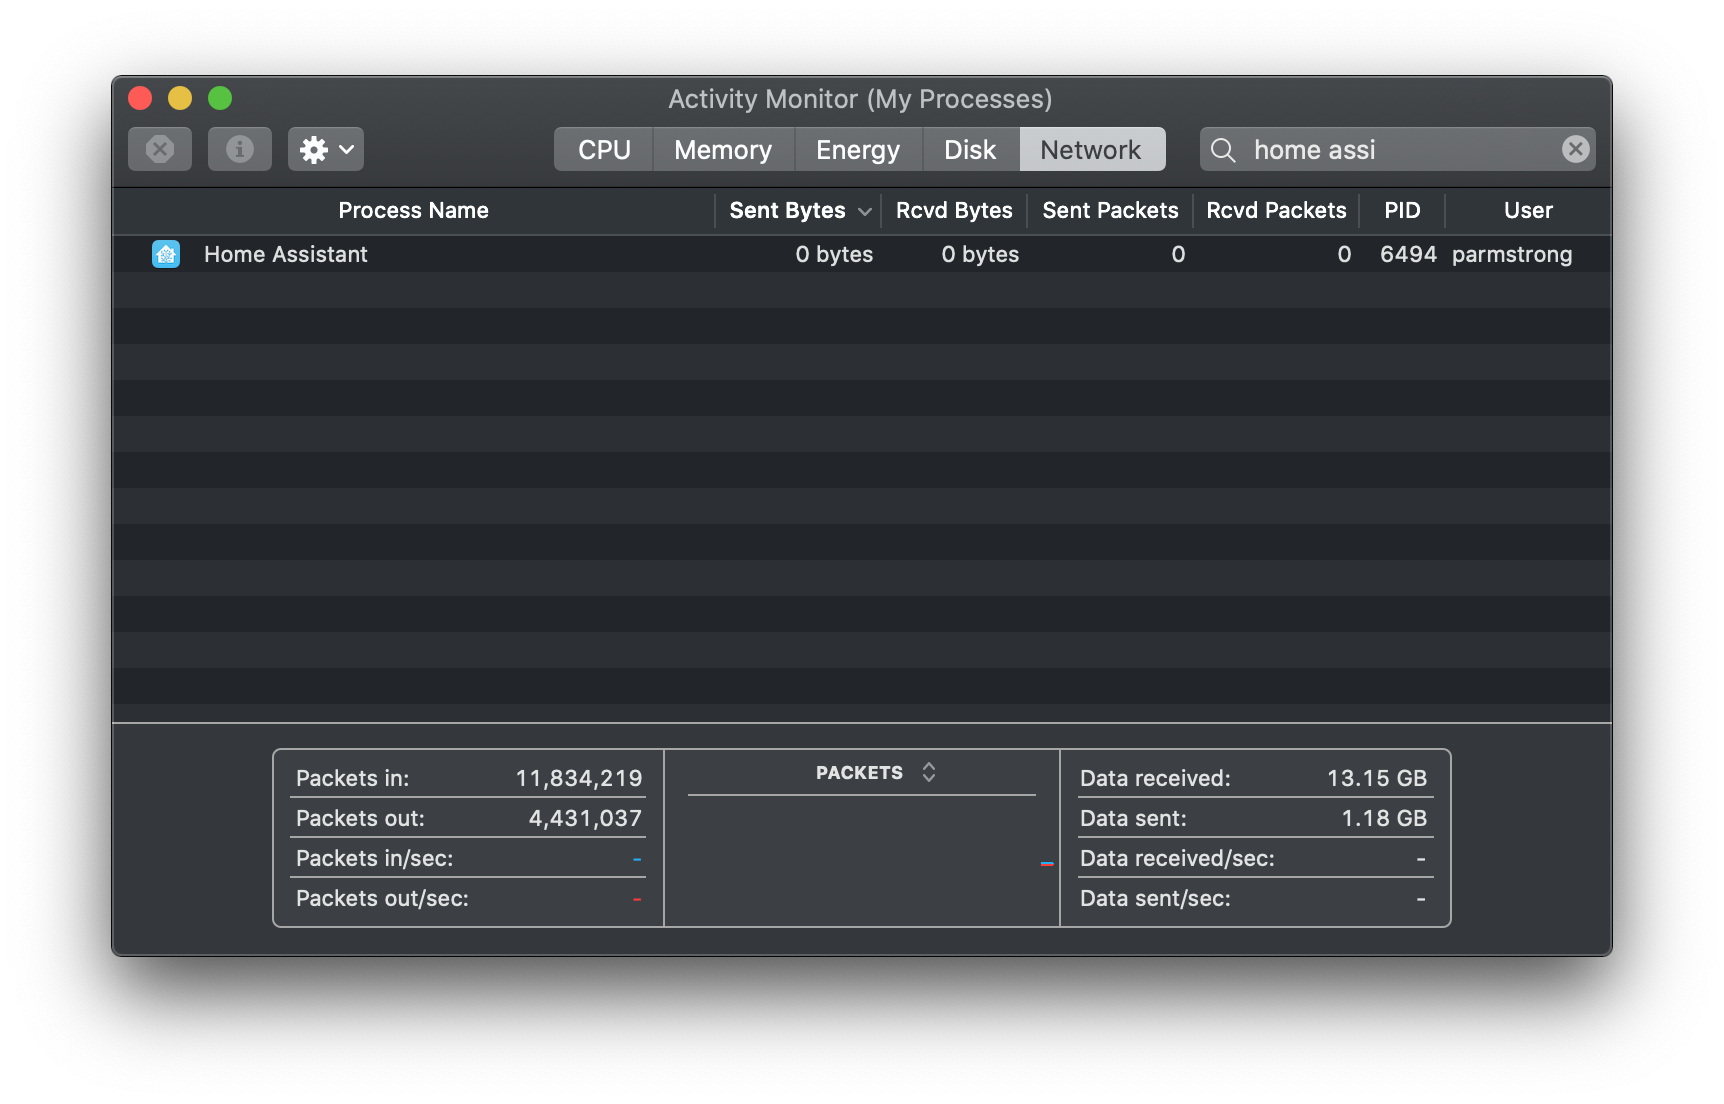Sort by Sent Packets column header

[x=1110, y=210]
